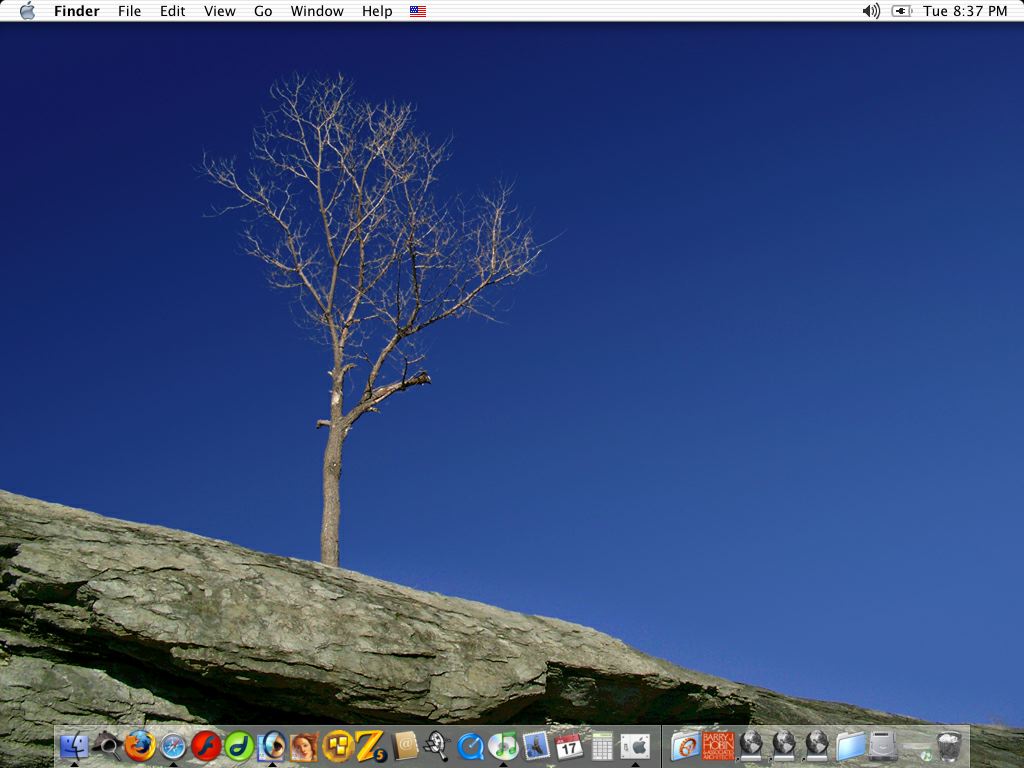The width and height of the screenshot is (1024, 768).
Task: Open Address Book in the Dock
Action: [405, 746]
